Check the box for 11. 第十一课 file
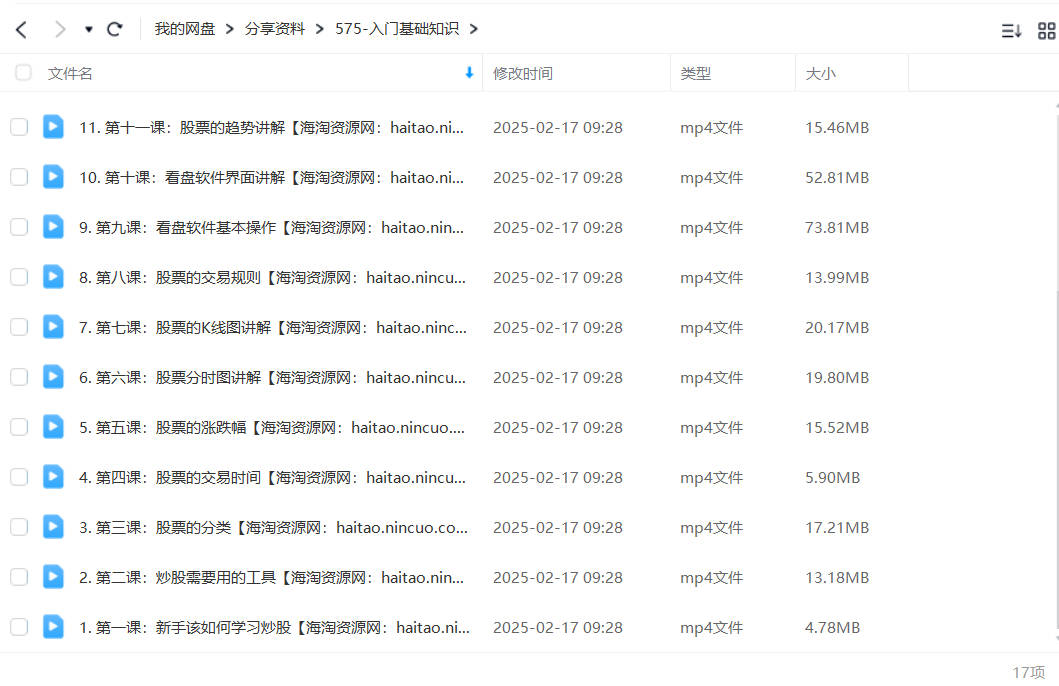The image size is (1059, 686). coord(19,127)
